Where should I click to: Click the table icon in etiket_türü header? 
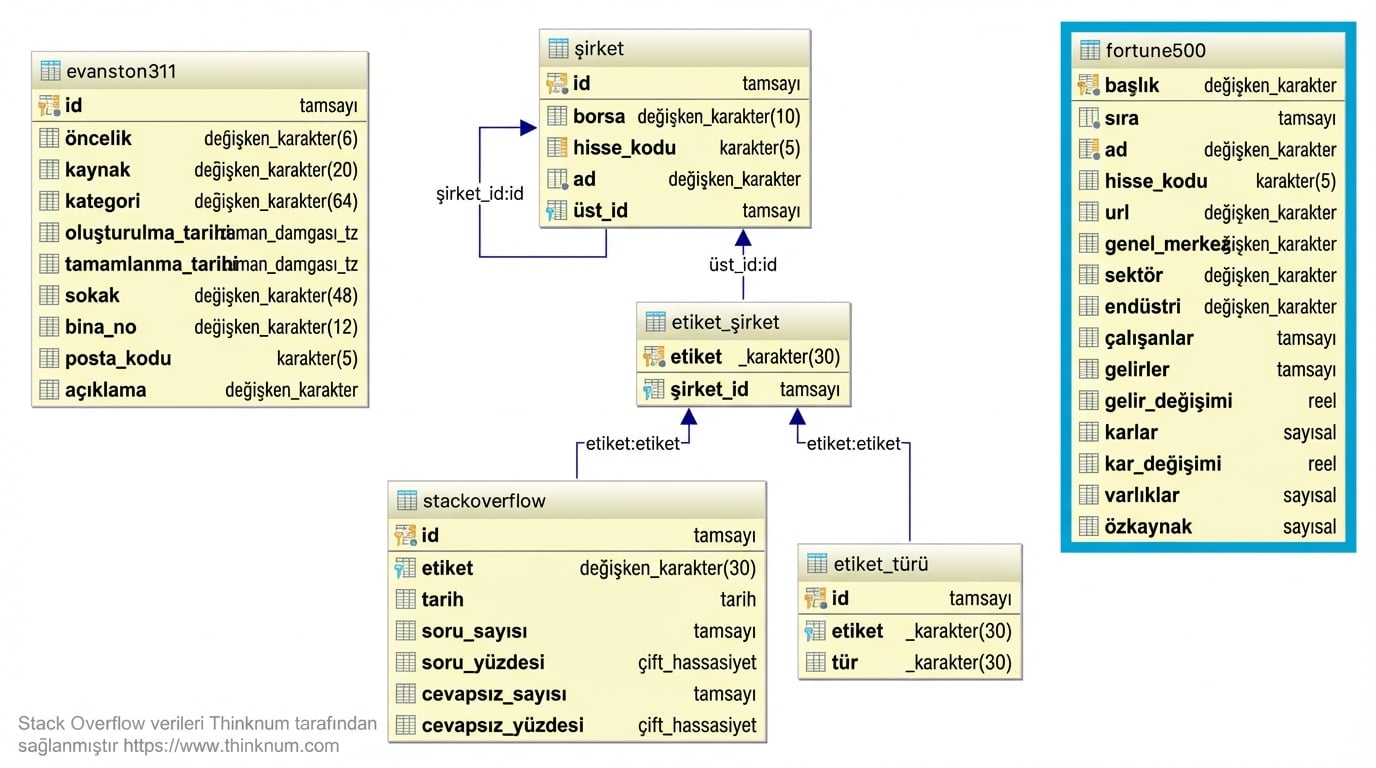[x=817, y=564]
